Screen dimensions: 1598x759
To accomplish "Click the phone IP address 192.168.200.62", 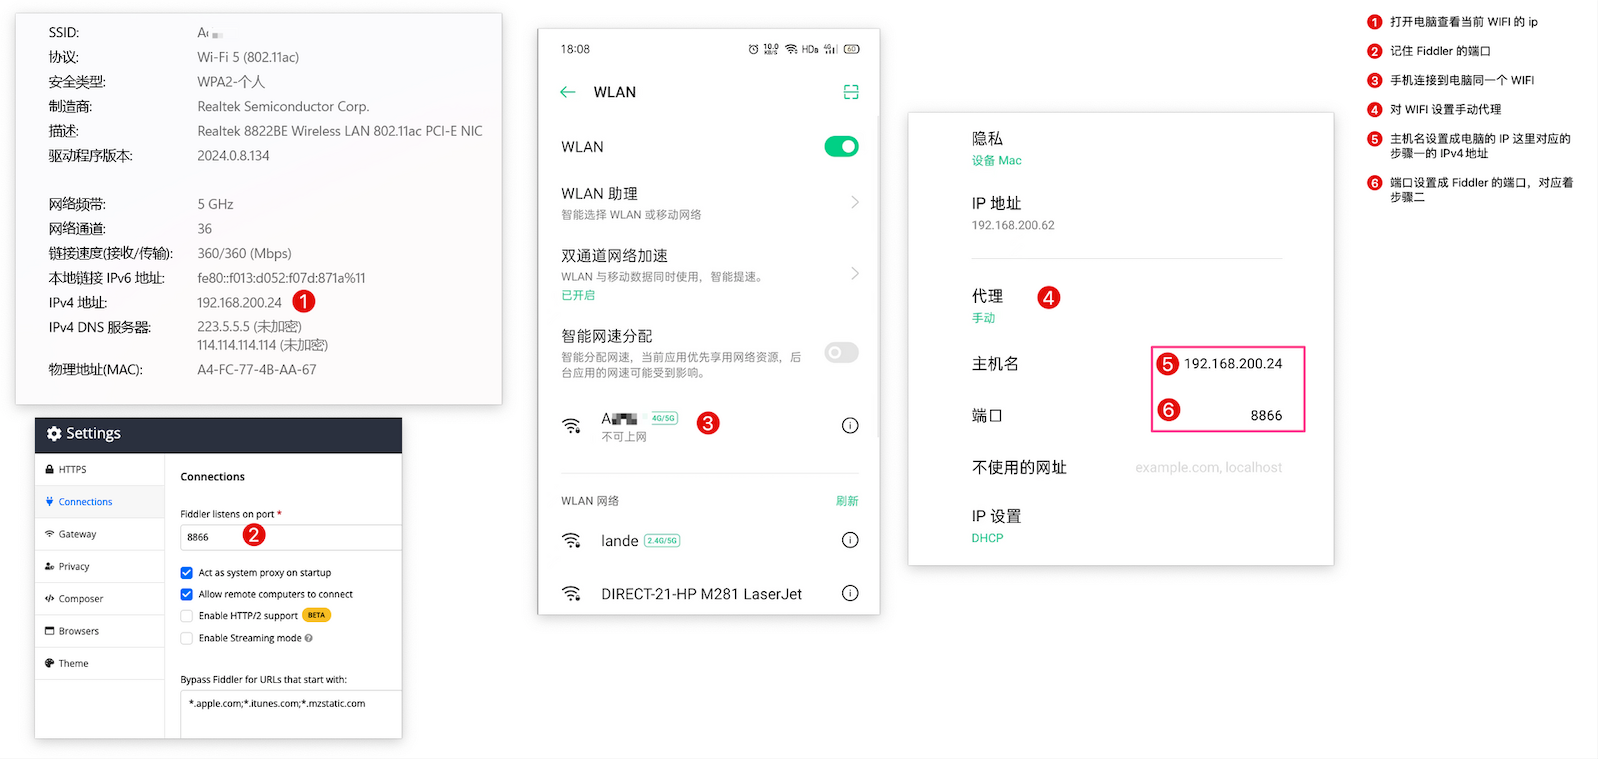I will (x=1013, y=226).
